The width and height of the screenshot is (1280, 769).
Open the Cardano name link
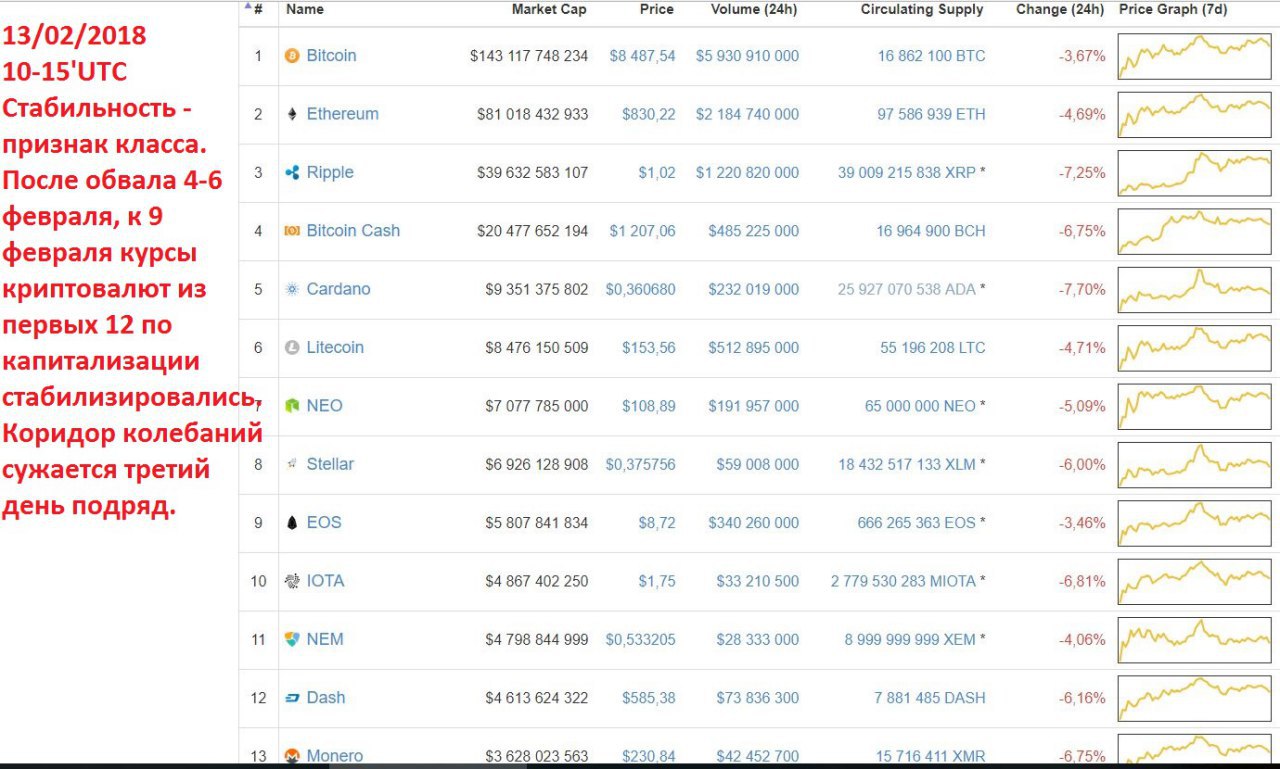(338, 289)
